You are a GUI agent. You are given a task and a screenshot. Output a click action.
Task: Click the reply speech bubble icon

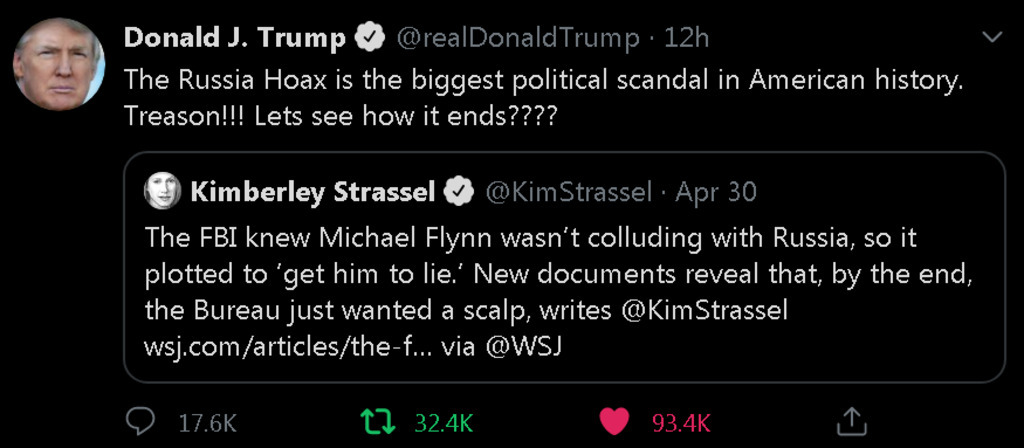coord(140,421)
